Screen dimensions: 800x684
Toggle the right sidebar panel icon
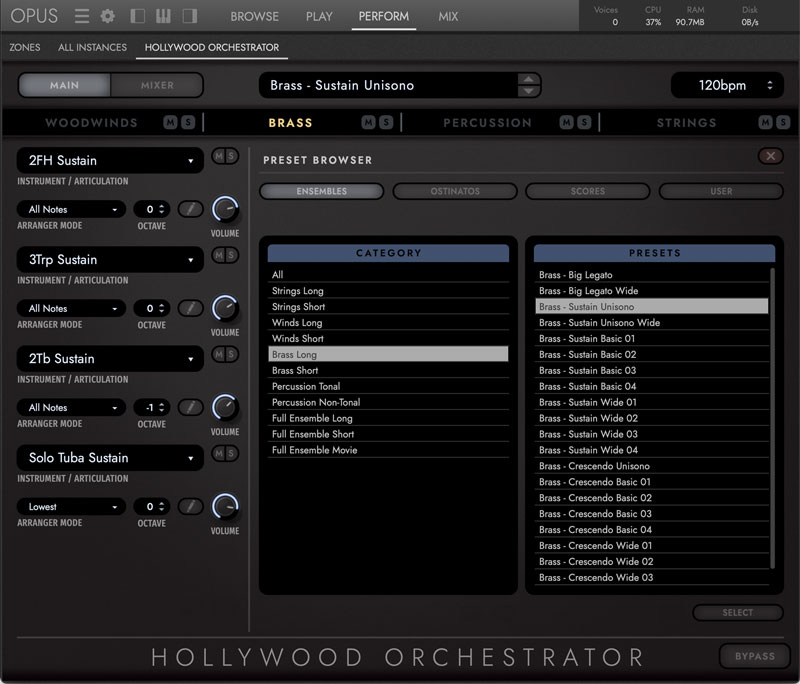(x=189, y=16)
